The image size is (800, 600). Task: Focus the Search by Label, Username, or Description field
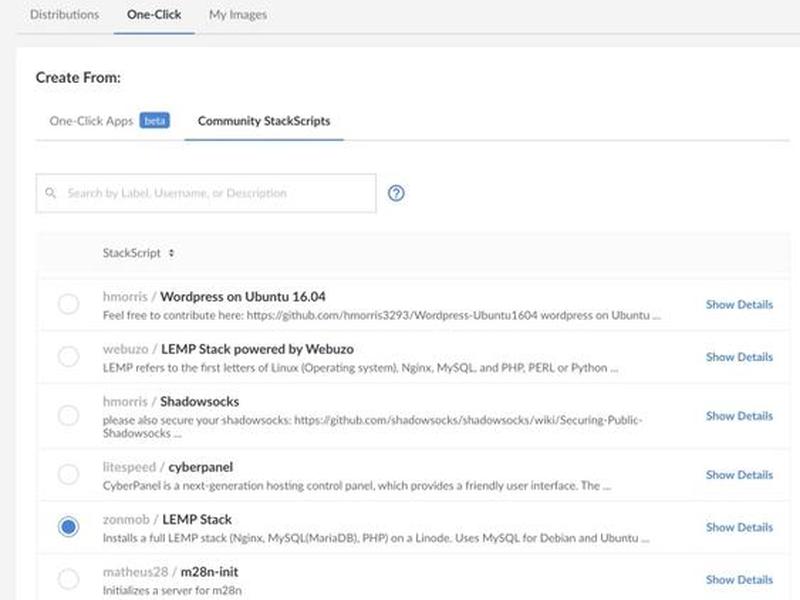click(x=206, y=193)
